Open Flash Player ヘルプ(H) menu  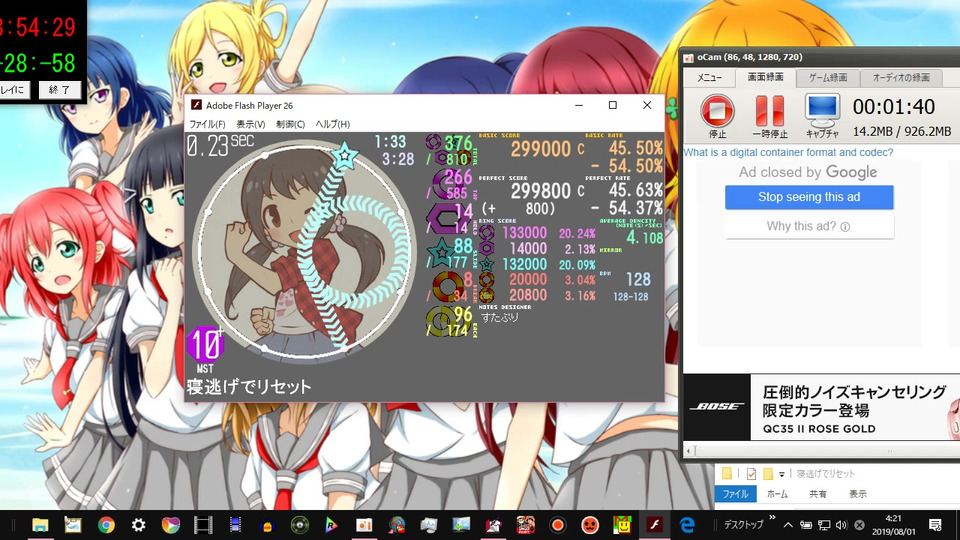point(332,124)
